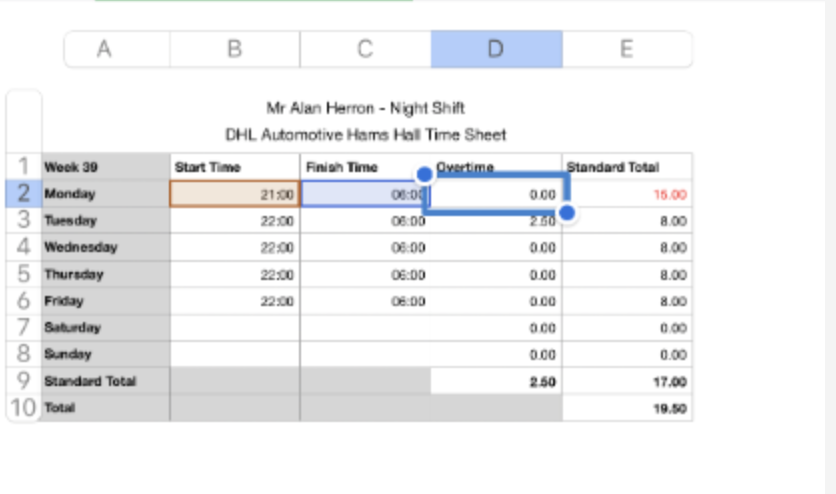Select row header 5

point(23,274)
